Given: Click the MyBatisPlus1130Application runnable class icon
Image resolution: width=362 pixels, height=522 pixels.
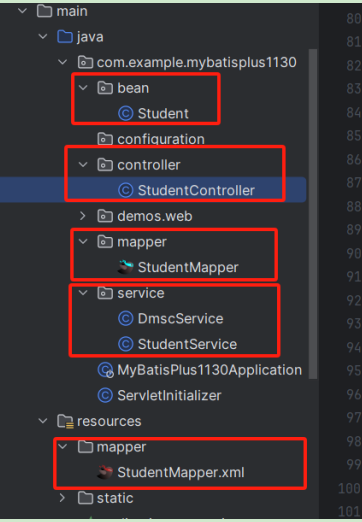Looking at the screenshot, I should click(x=106, y=370).
